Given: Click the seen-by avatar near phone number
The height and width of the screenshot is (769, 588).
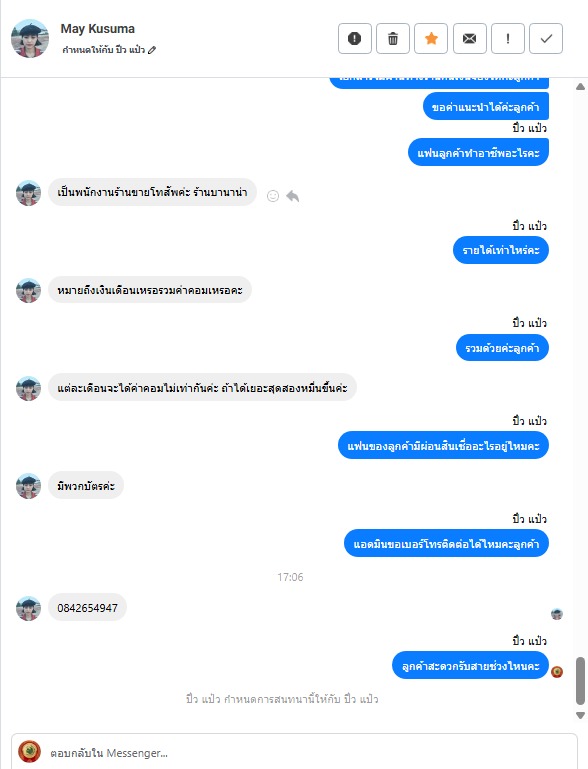Looking at the screenshot, I should click(557, 614).
